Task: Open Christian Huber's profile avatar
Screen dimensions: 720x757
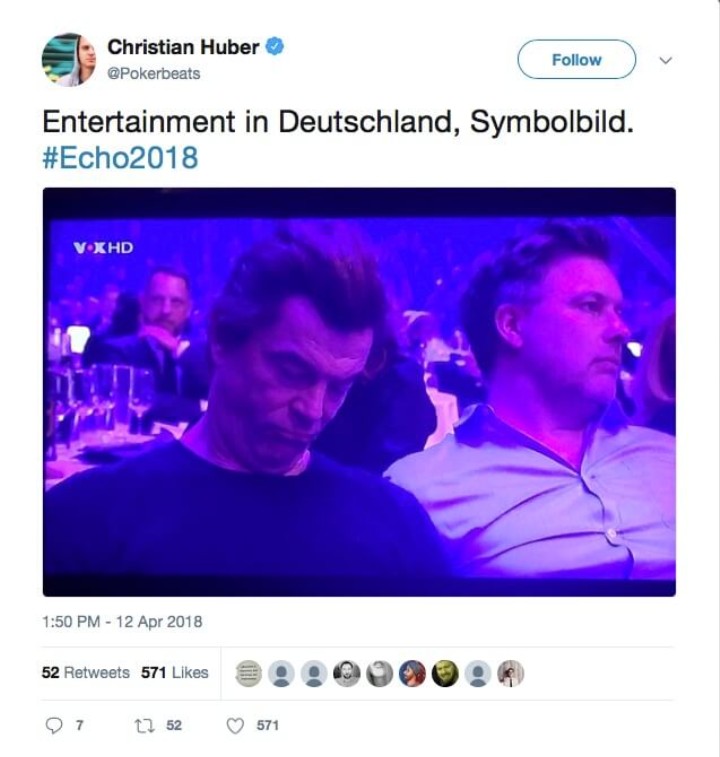Action: coord(69,60)
